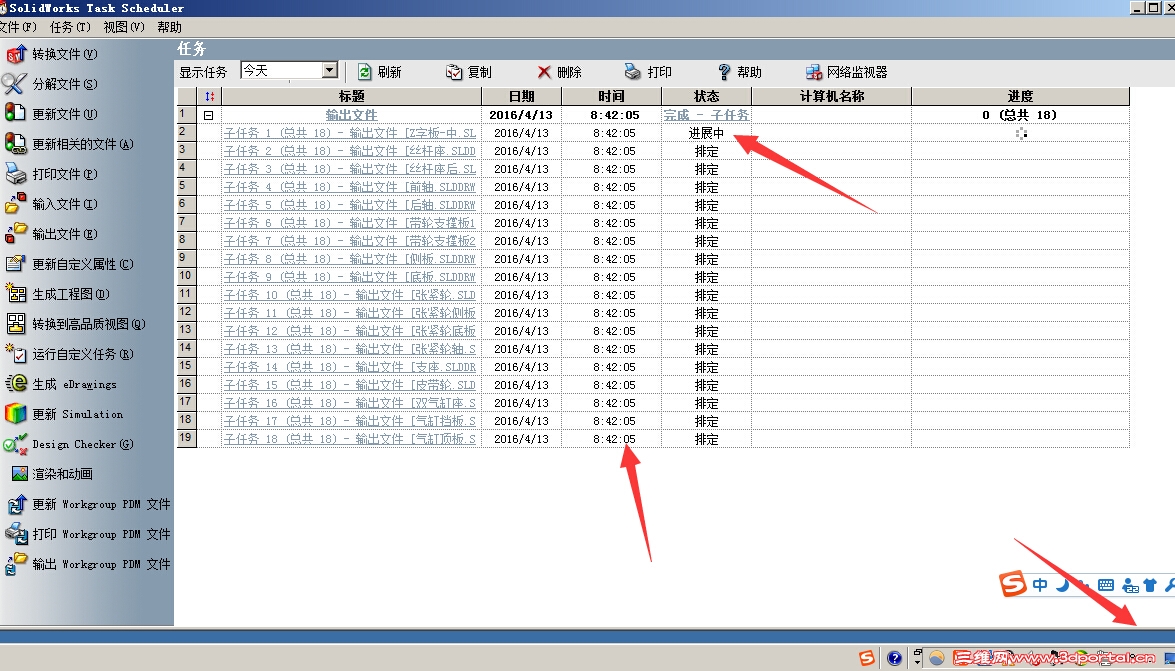
Task: Open the 文件 menu
Action: (x=18, y=27)
